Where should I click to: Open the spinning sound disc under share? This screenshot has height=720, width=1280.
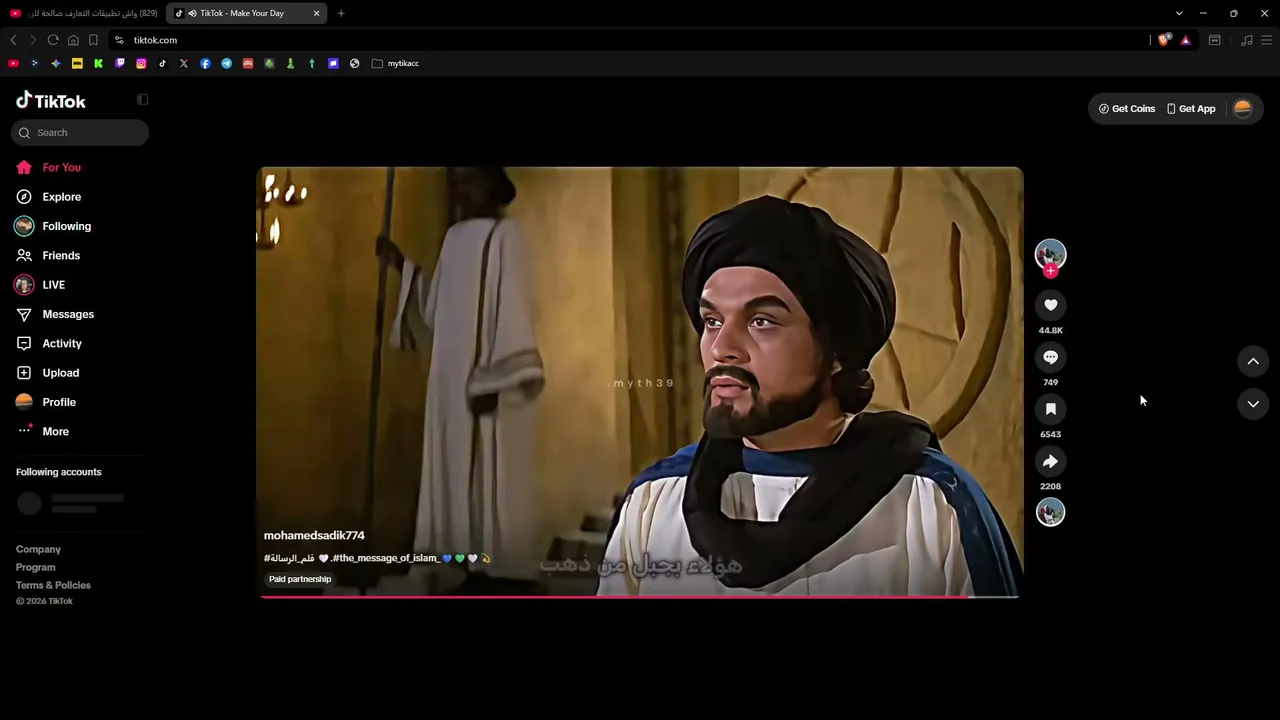pyautogui.click(x=1050, y=512)
